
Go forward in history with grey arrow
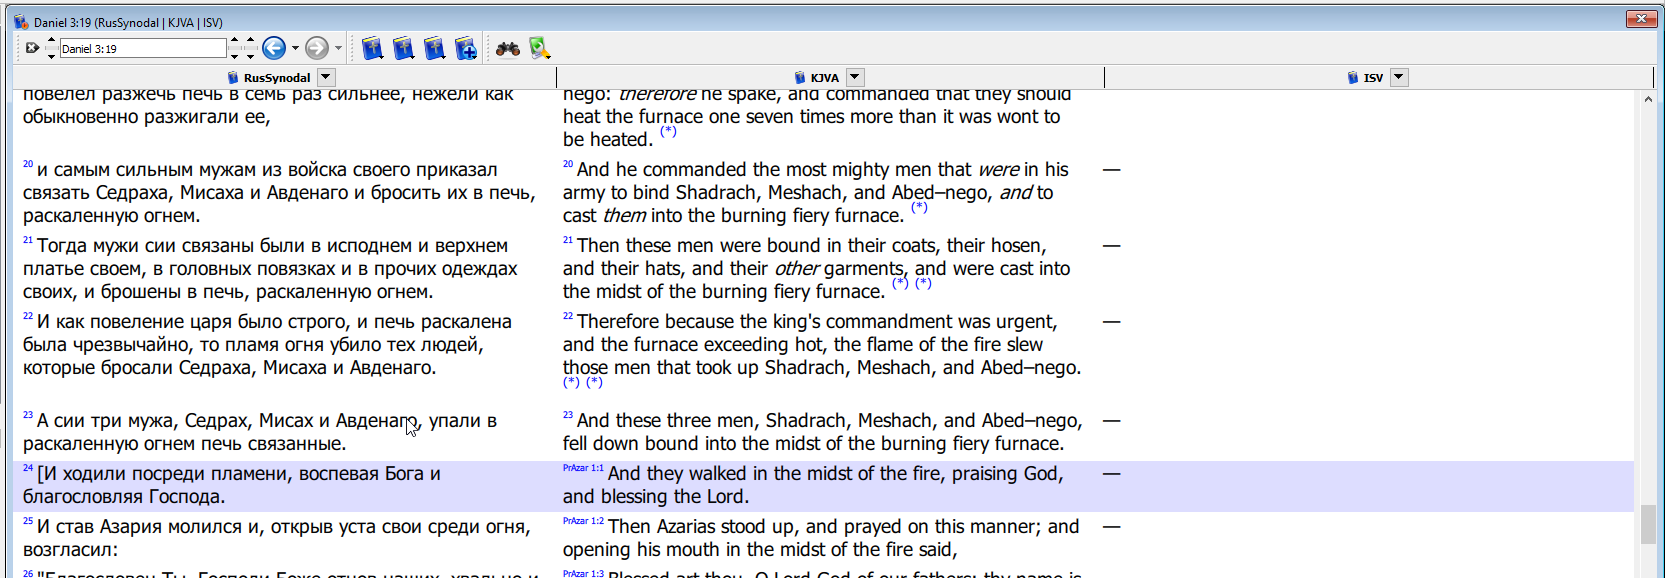point(316,48)
